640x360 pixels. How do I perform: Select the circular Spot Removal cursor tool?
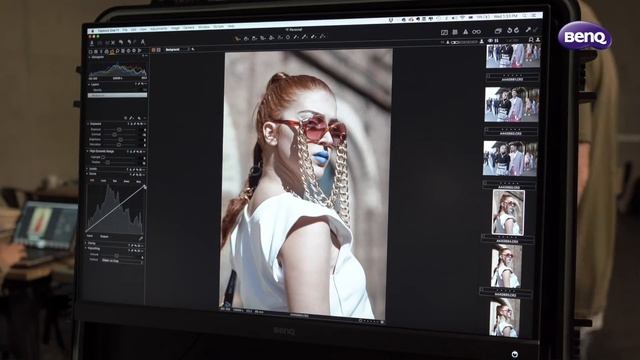(x=288, y=38)
